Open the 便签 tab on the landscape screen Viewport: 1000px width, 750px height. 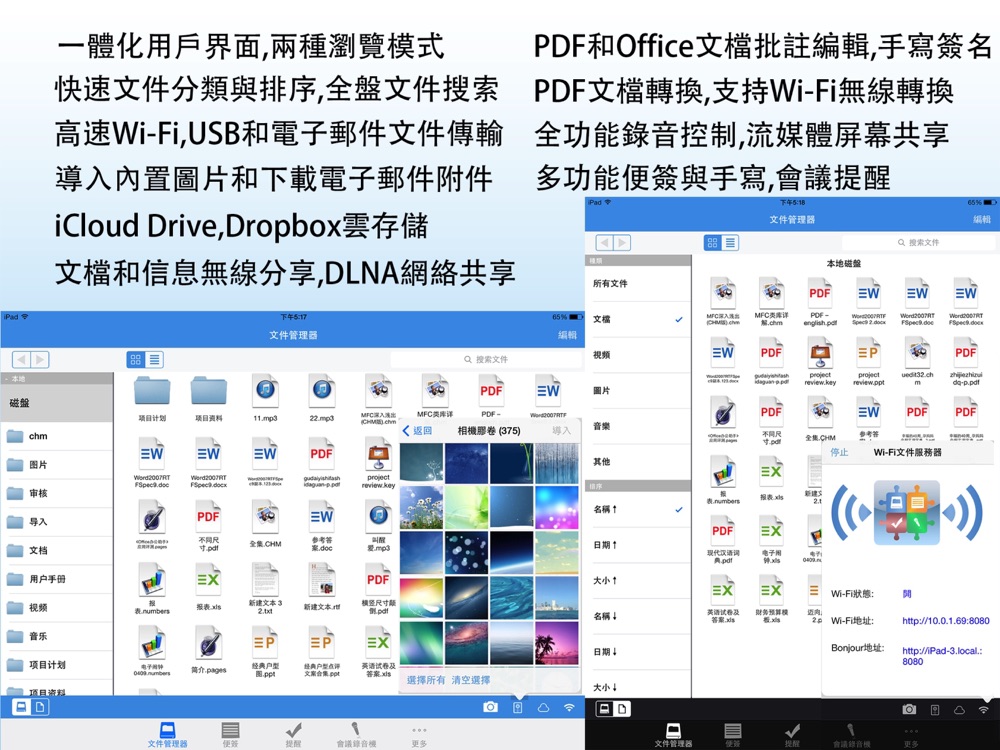230,735
